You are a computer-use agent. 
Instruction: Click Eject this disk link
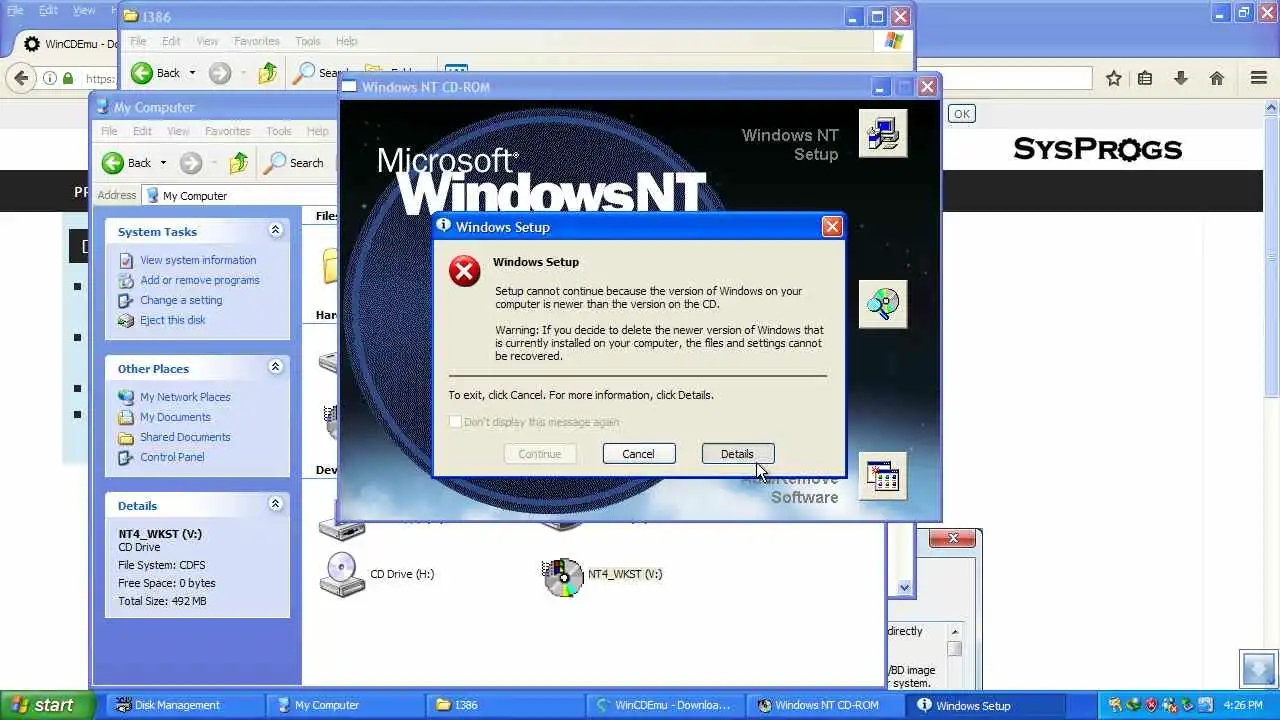(x=173, y=320)
